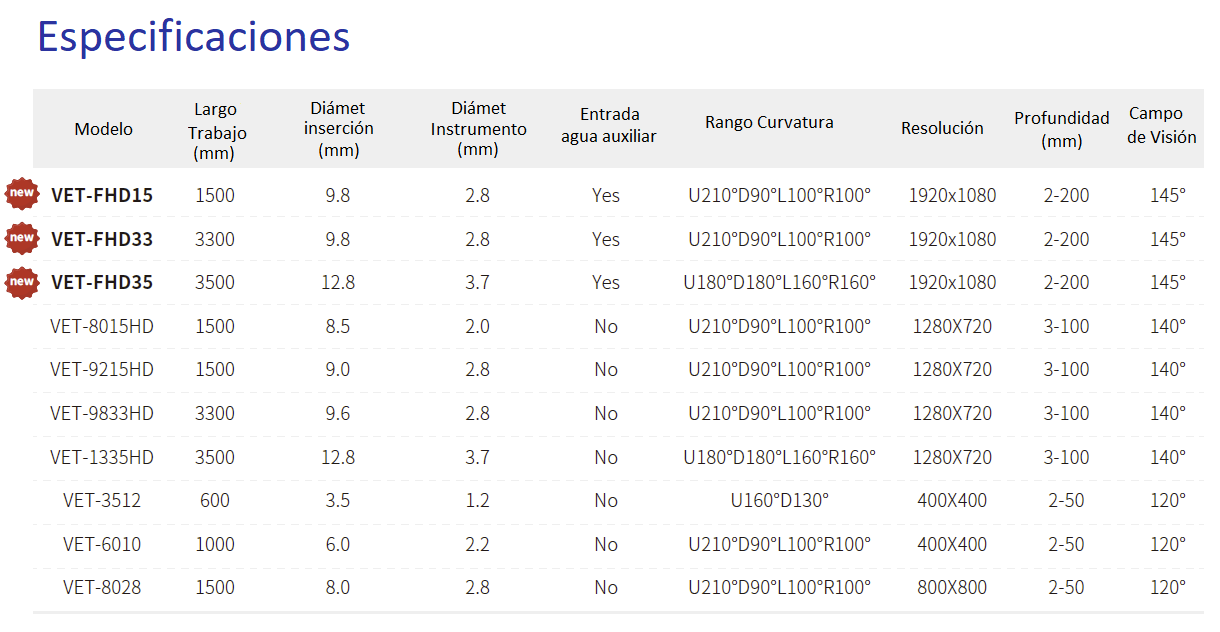Viewport: 1220px width, 632px height.
Task: Click the Especificaciones page heading
Action: pos(193,37)
